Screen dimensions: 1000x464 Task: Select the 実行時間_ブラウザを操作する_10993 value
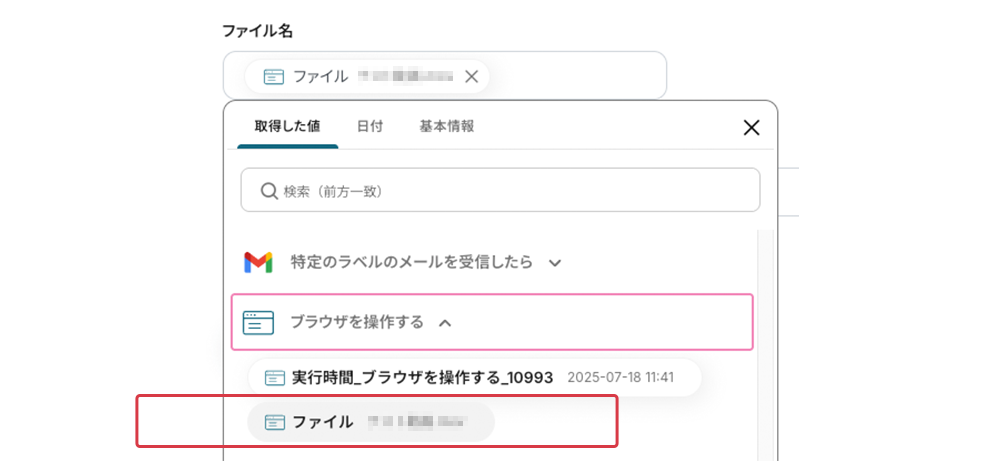point(422,378)
